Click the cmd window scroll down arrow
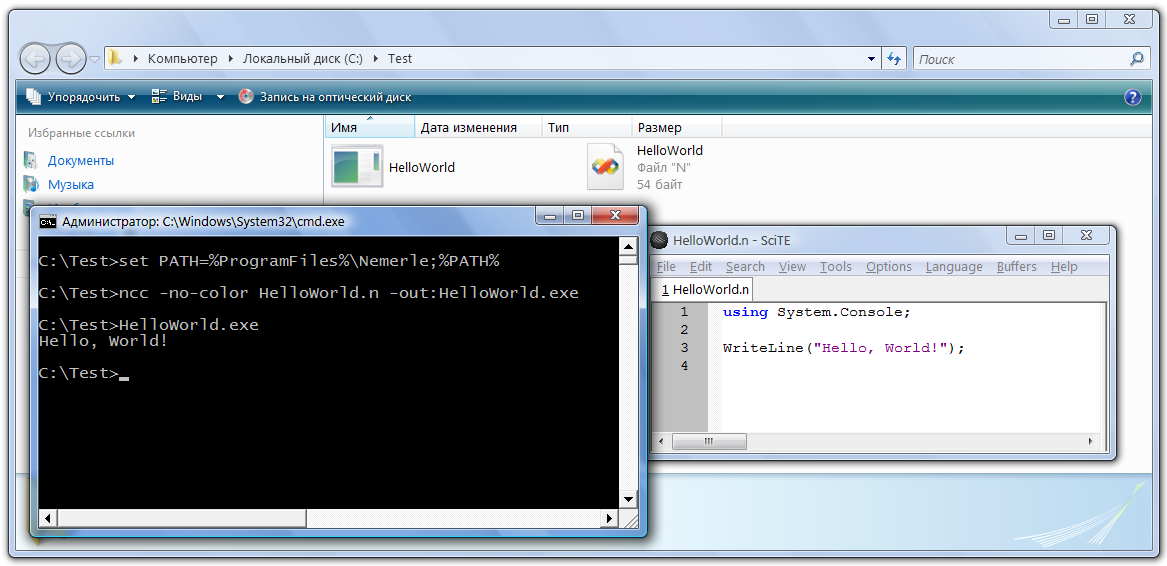The height and width of the screenshot is (566, 1167). coord(628,499)
